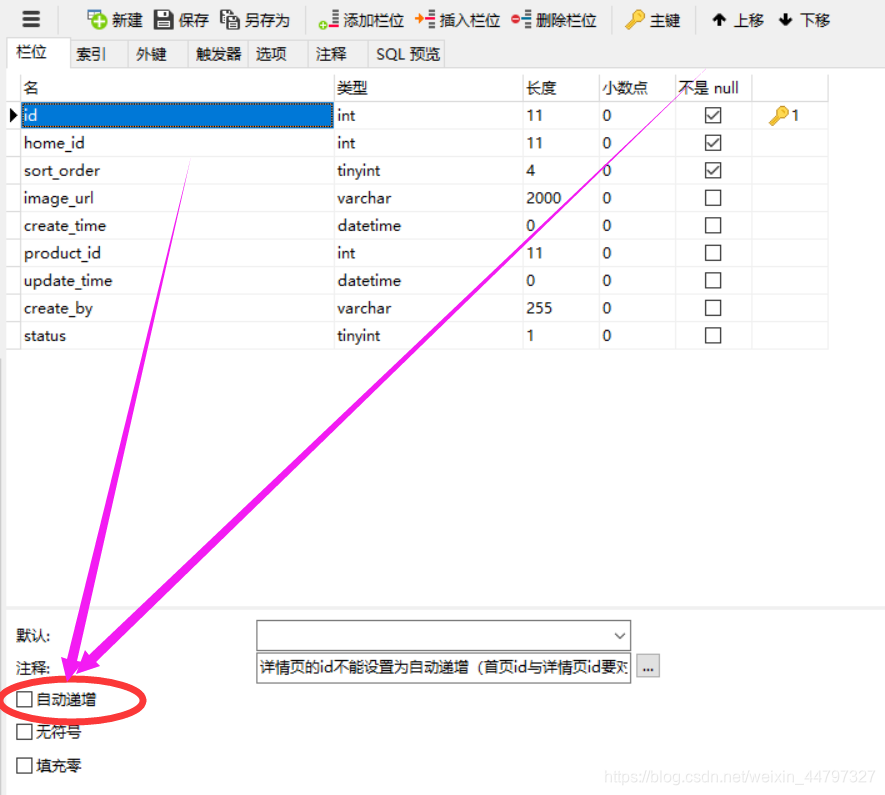885x795 pixels.
Task: Open the Options (选项) tab
Action: pyautogui.click(x=278, y=54)
